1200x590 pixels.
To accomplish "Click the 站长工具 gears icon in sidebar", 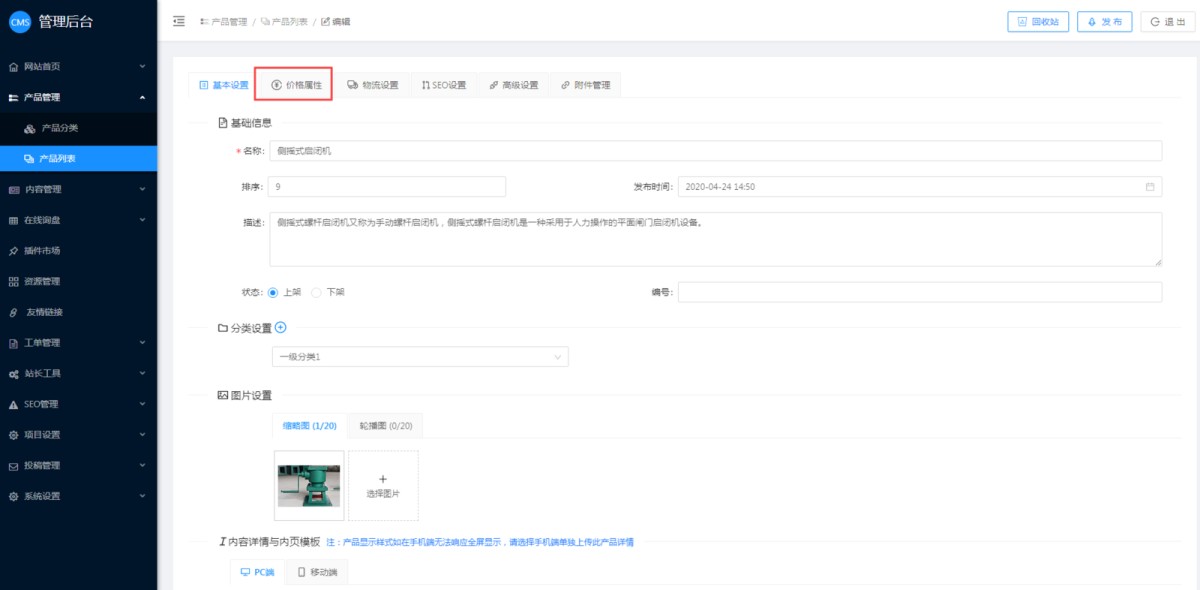I will coord(13,373).
